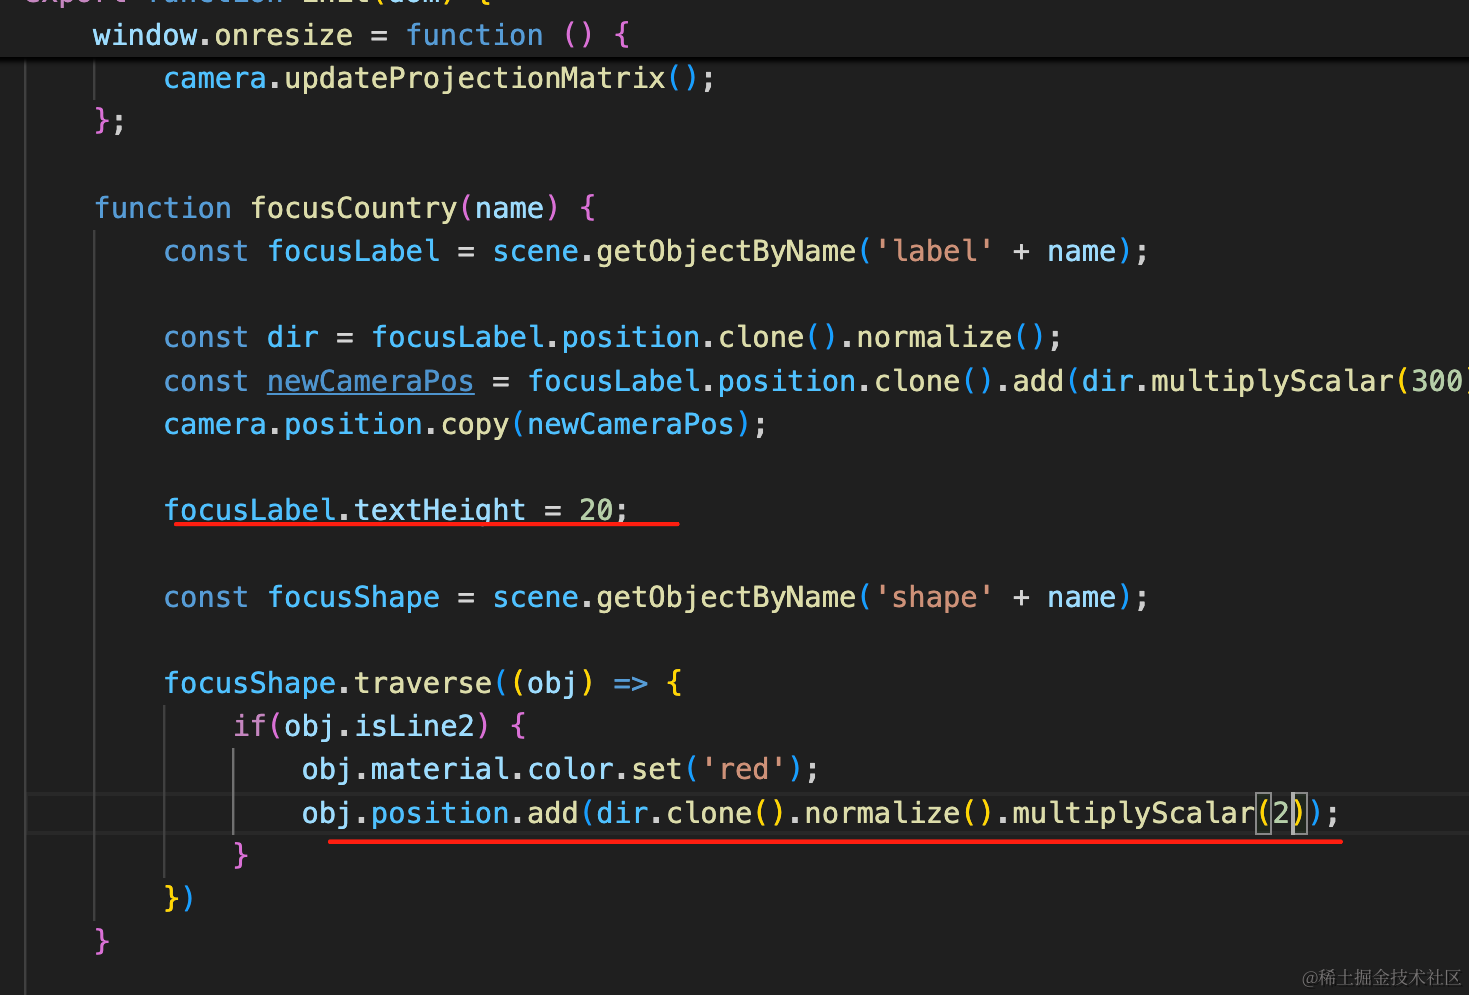Click the 'label' string literal
Screen dimensions: 1470x996
pos(935,251)
